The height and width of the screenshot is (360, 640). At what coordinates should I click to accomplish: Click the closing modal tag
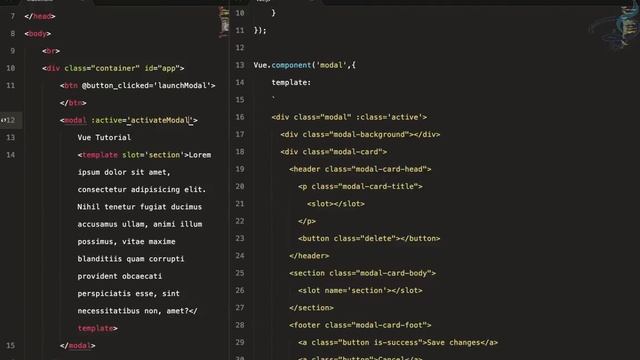tap(78, 346)
